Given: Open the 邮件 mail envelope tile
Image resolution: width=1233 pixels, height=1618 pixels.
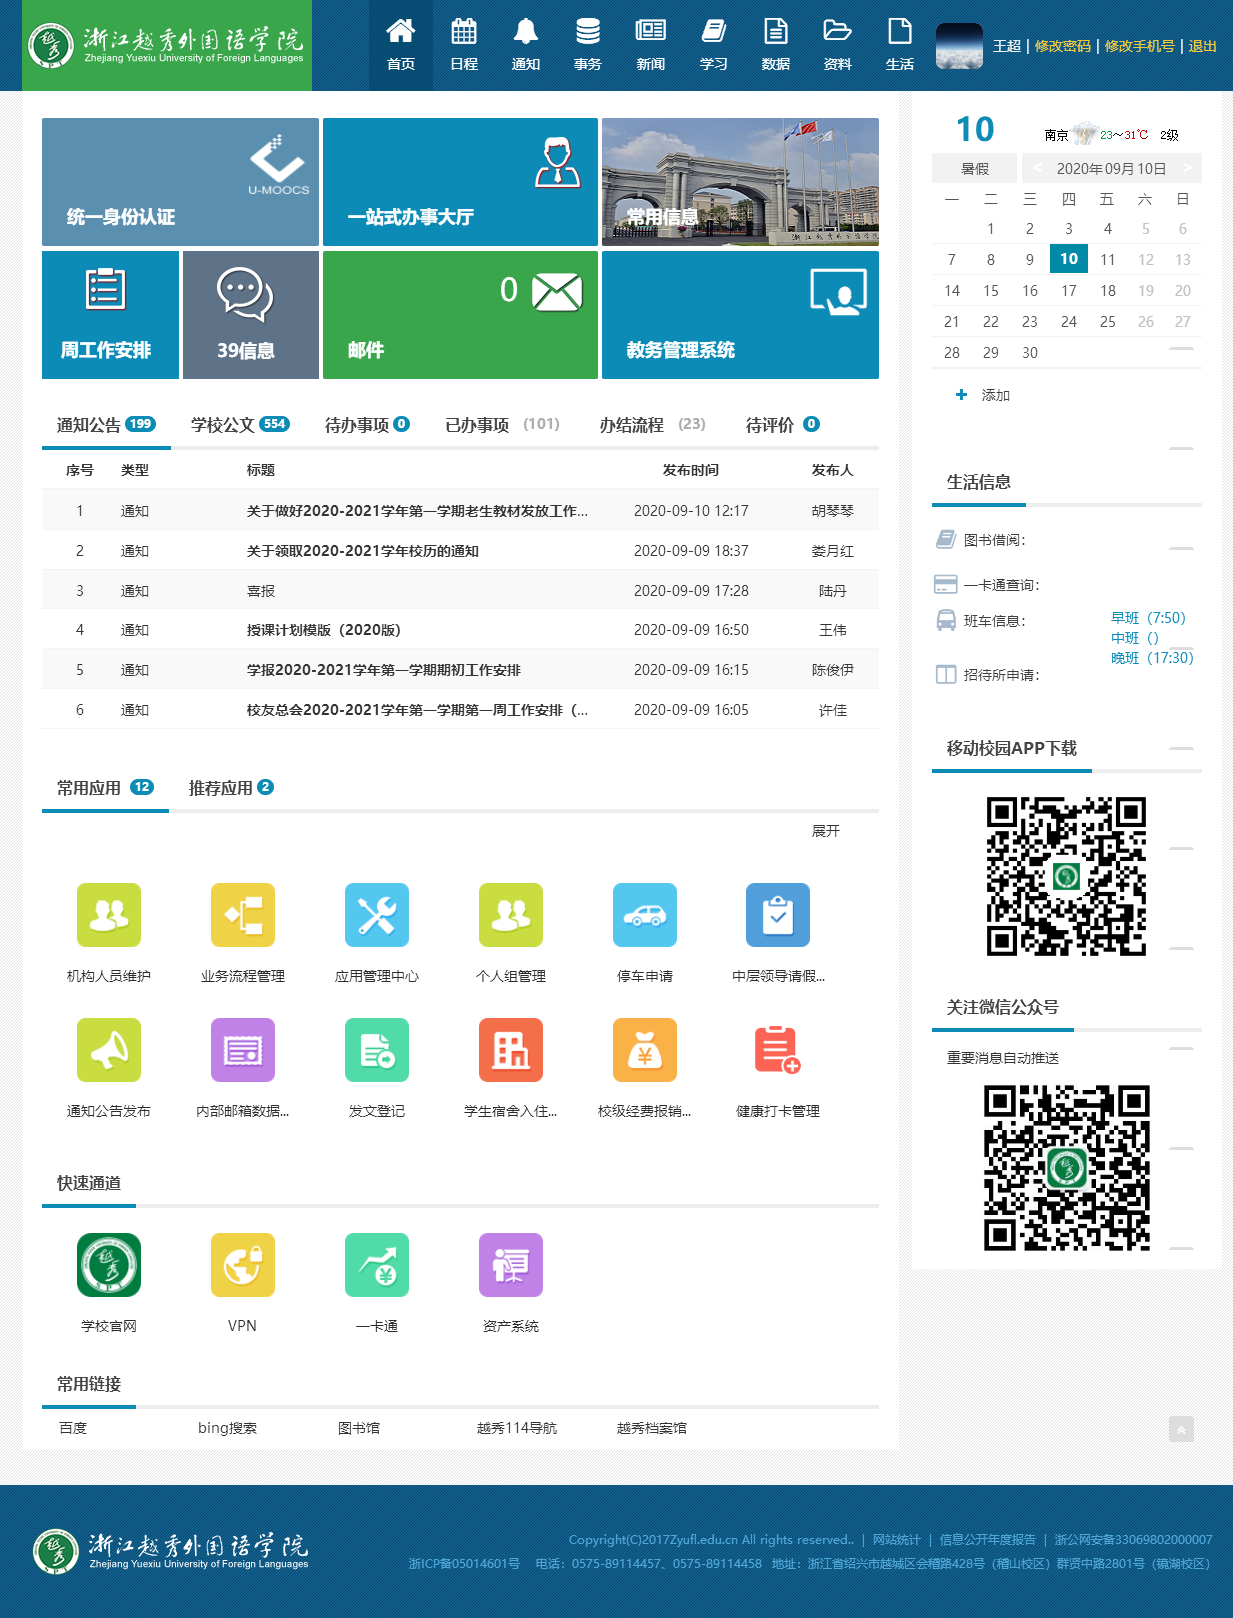Looking at the screenshot, I should point(460,315).
